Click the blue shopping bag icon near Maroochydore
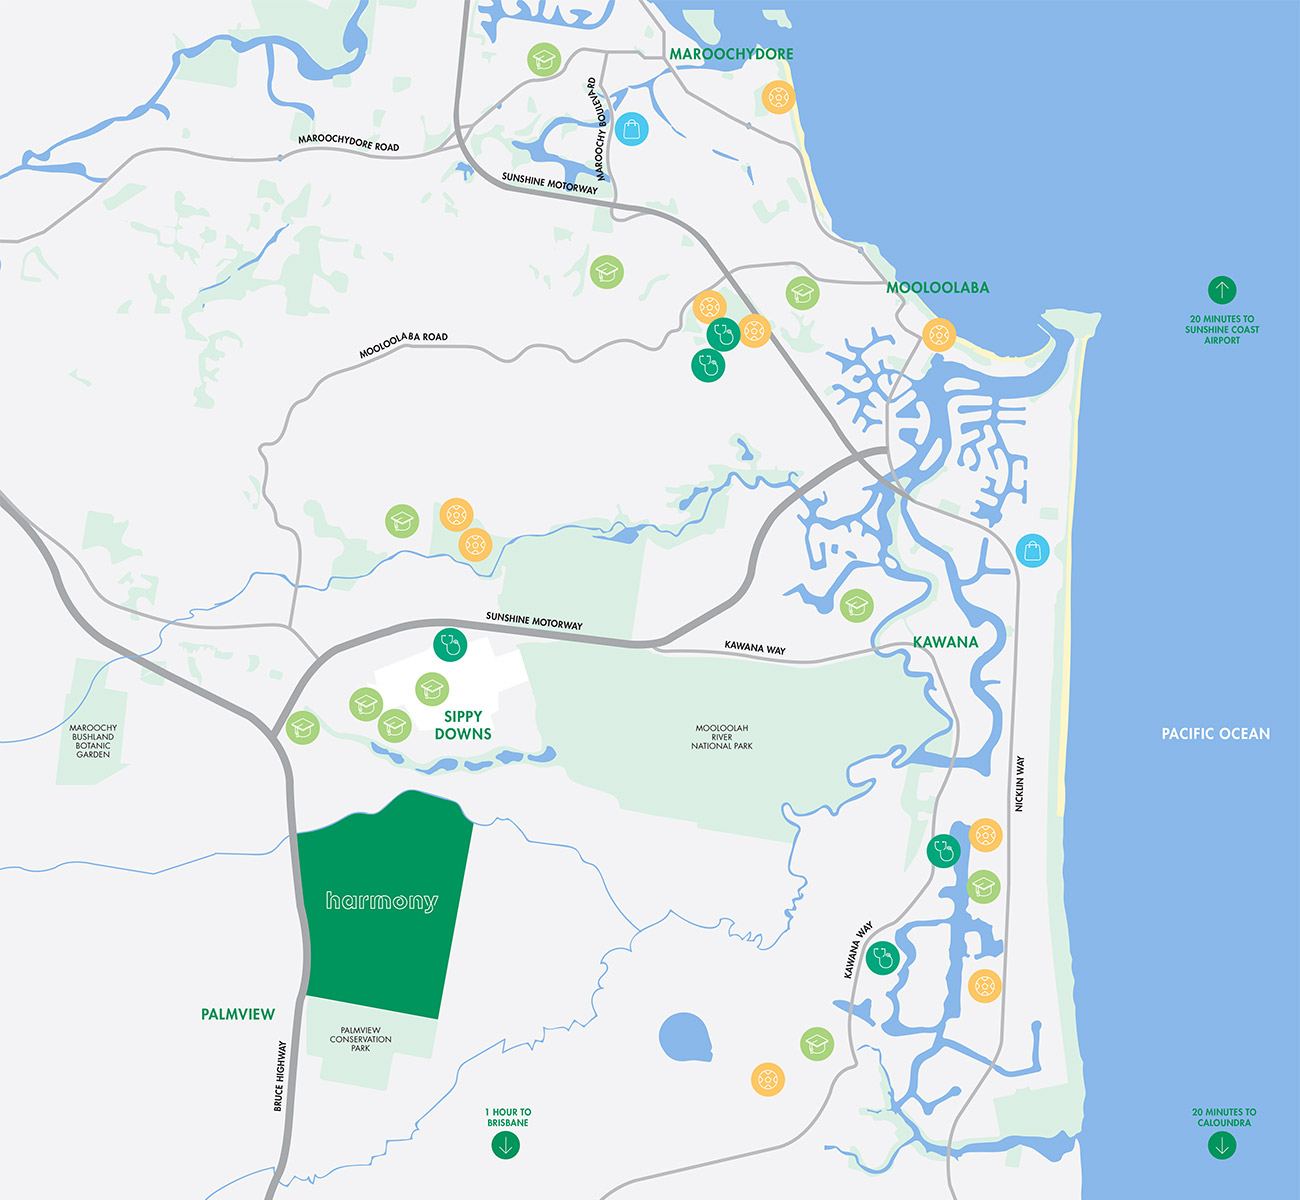 pos(631,128)
